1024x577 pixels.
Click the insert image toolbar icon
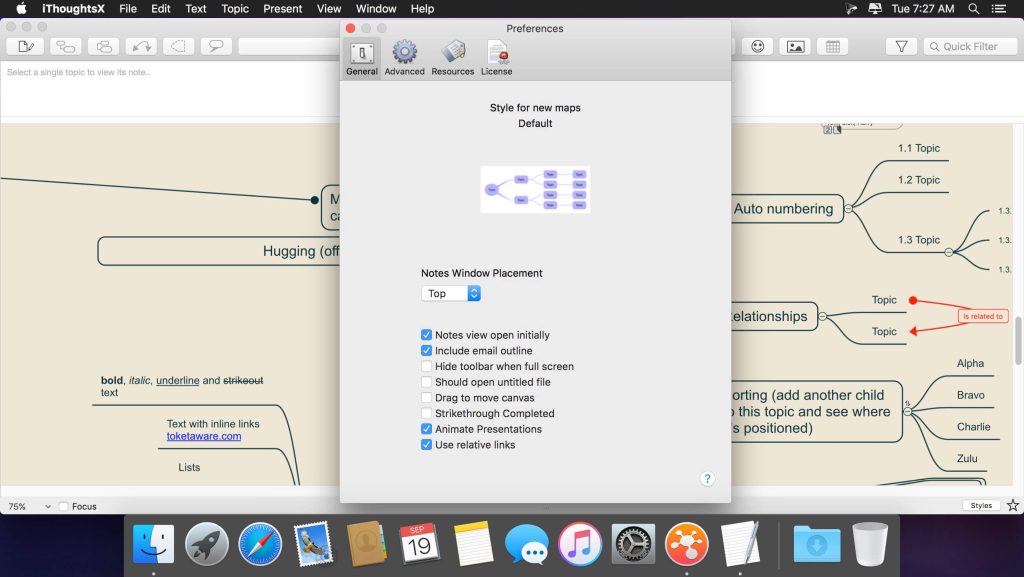[795, 46]
